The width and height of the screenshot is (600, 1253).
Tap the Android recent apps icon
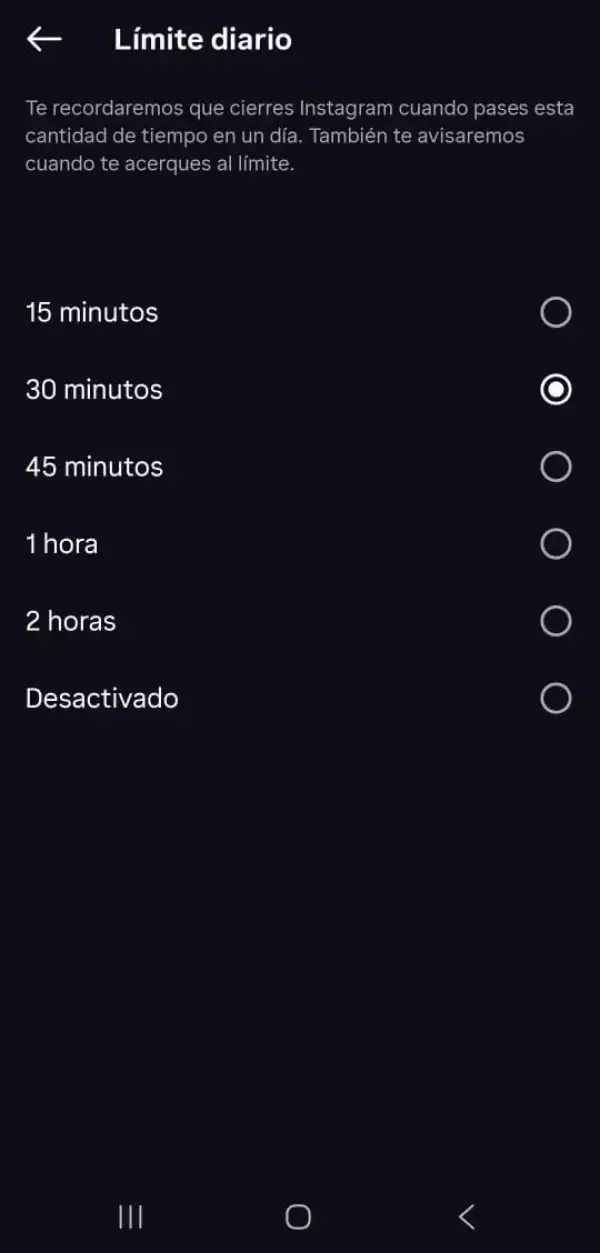pos(130,1216)
